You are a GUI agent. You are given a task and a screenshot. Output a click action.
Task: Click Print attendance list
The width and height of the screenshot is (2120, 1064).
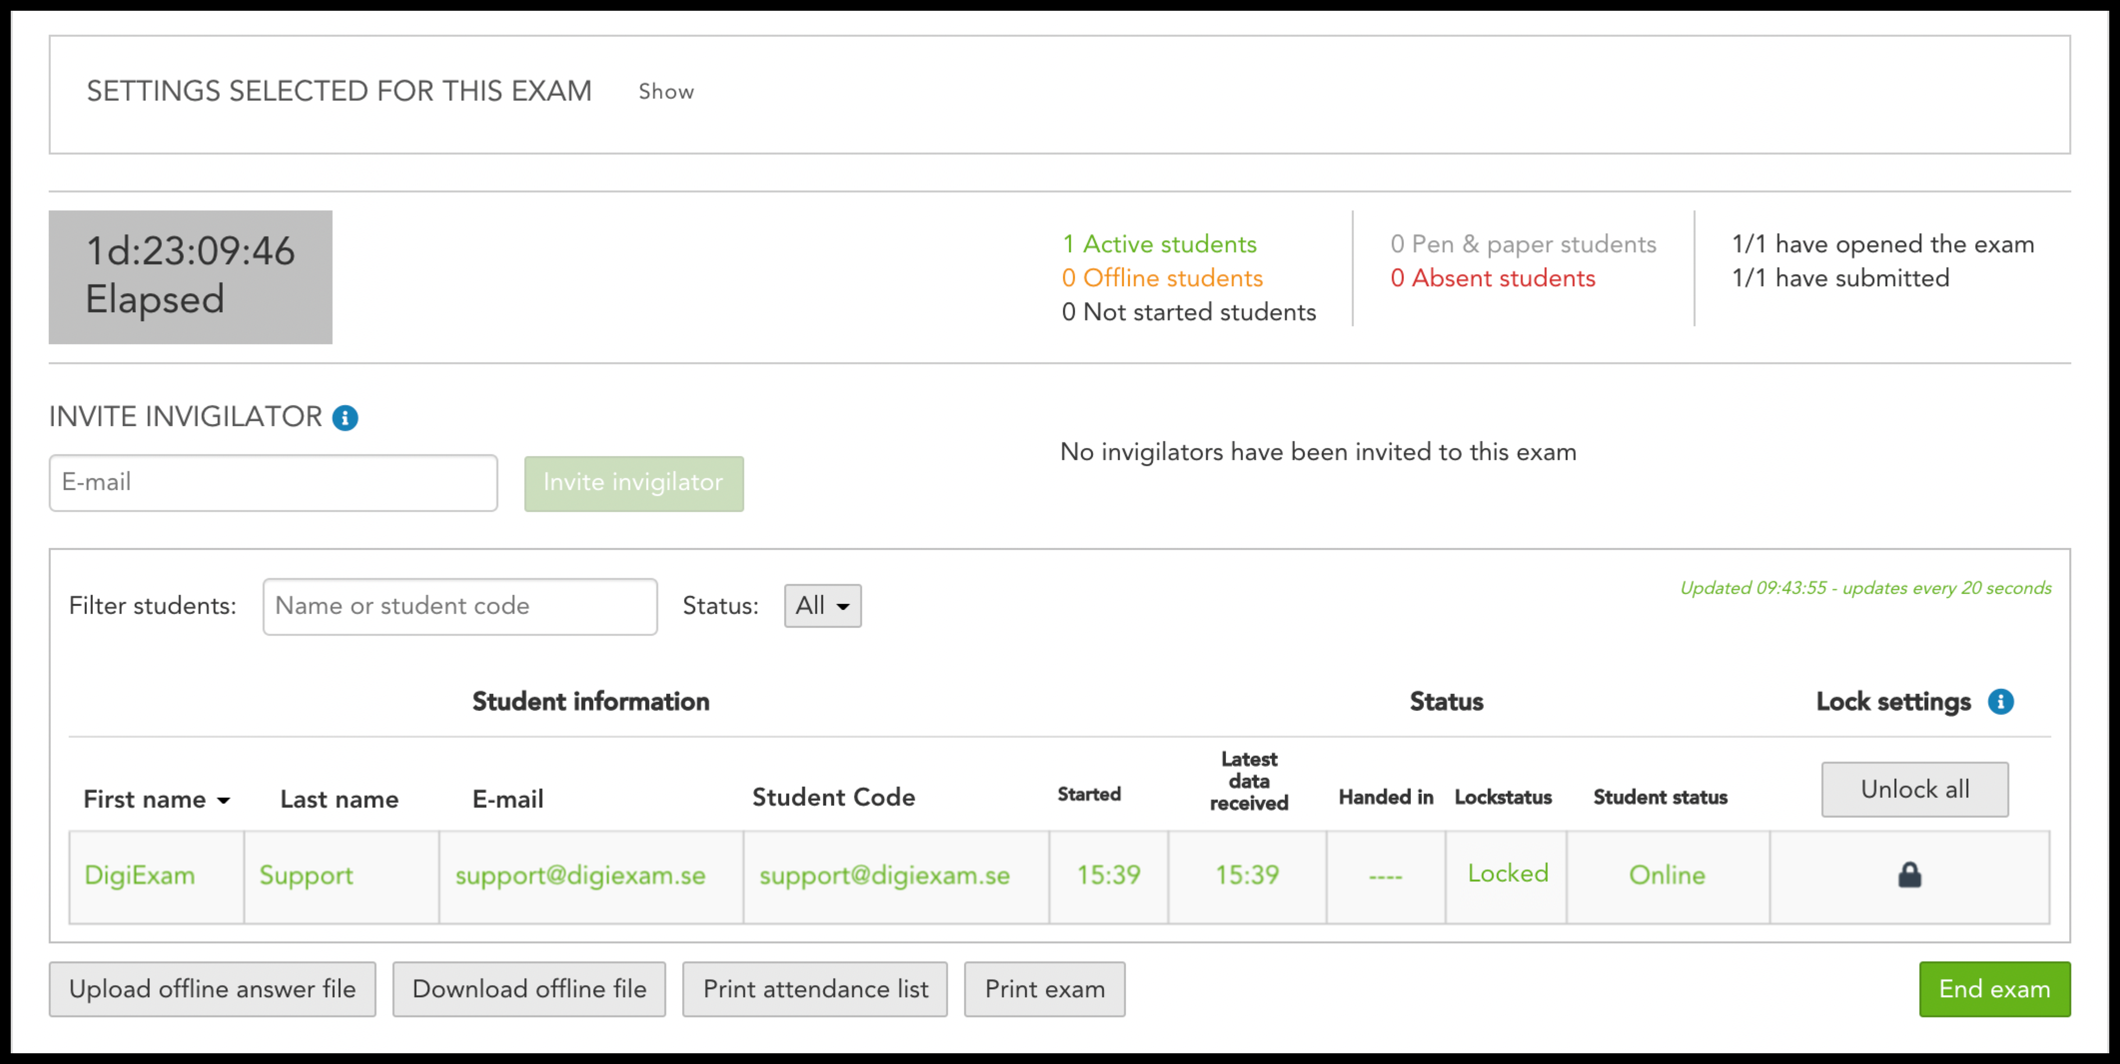tap(815, 989)
